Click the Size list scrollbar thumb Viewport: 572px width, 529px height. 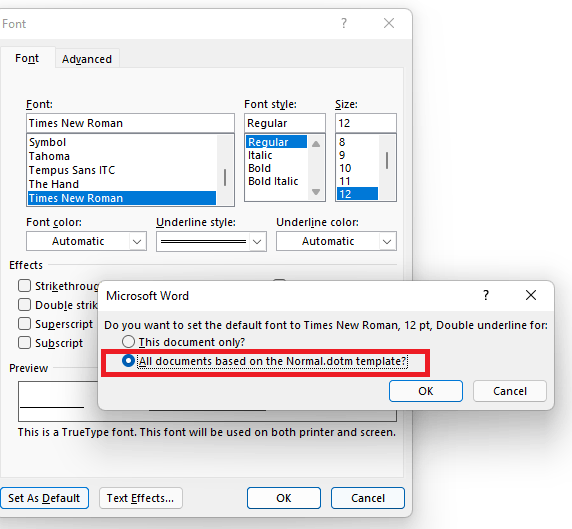[387, 161]
